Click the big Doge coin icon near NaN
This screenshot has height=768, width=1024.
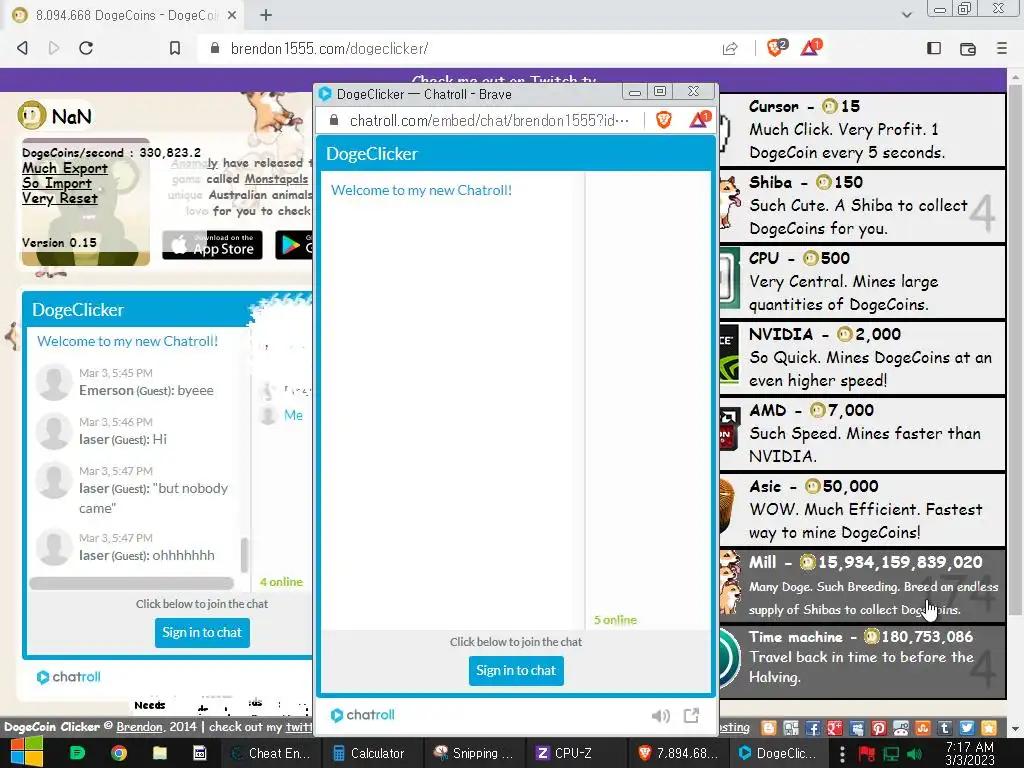[31, 116]
